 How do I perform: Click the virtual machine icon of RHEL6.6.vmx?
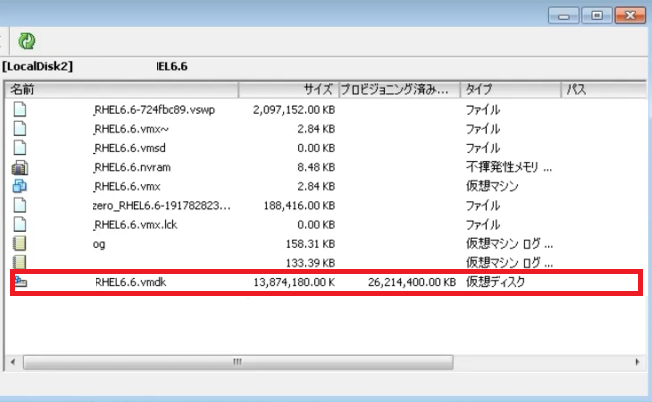[x=20, y=186]
